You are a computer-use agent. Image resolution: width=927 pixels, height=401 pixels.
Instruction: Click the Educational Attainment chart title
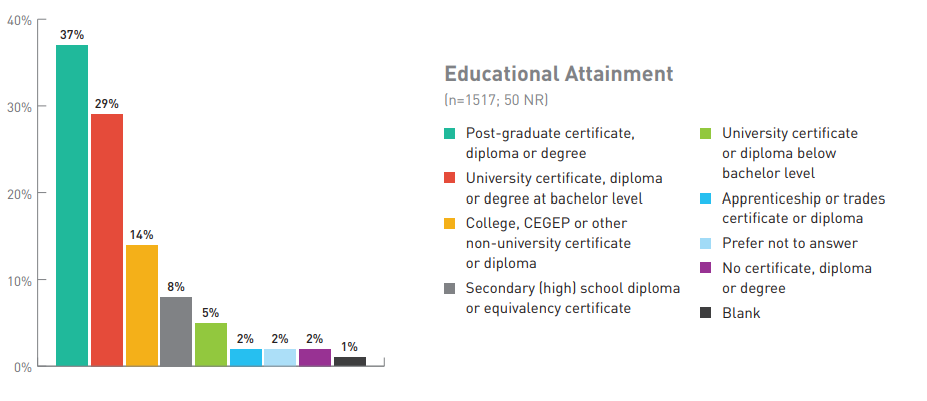[x=558, y=74]
